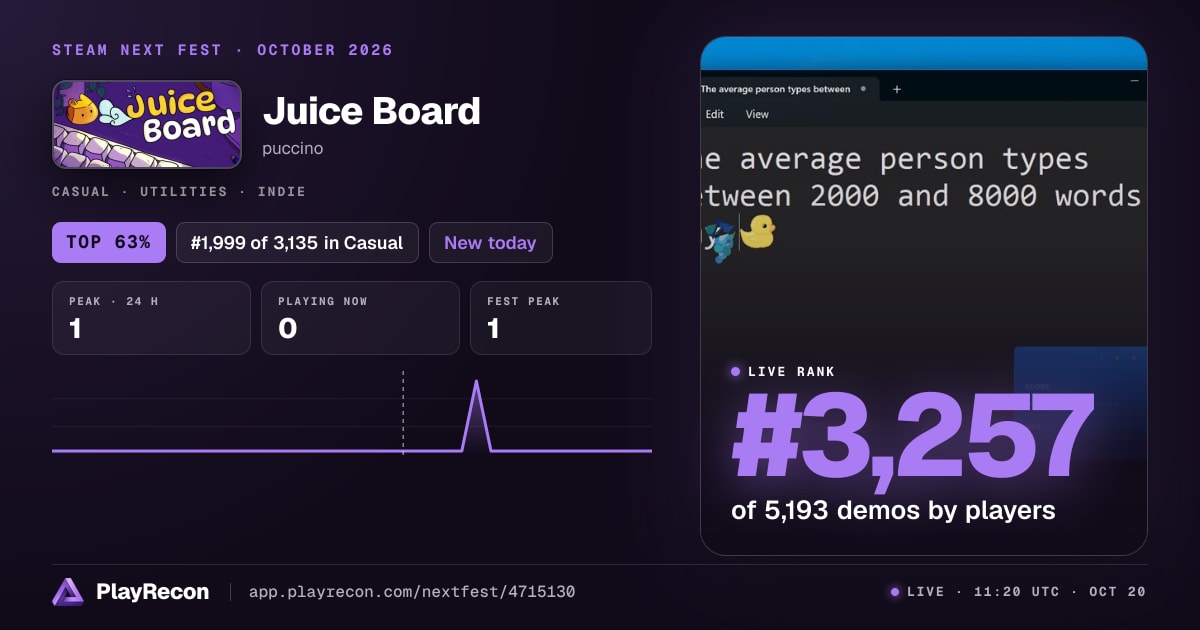
Task: Click the yellow rubber duck emoji
Action: point(757,232)
